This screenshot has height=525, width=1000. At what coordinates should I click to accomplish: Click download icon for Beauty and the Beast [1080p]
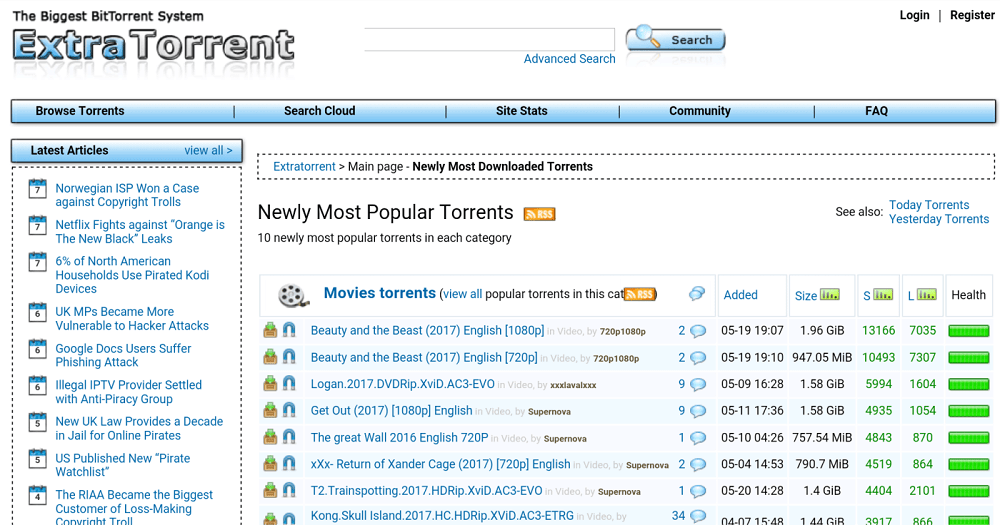click(x=270, y=330)
